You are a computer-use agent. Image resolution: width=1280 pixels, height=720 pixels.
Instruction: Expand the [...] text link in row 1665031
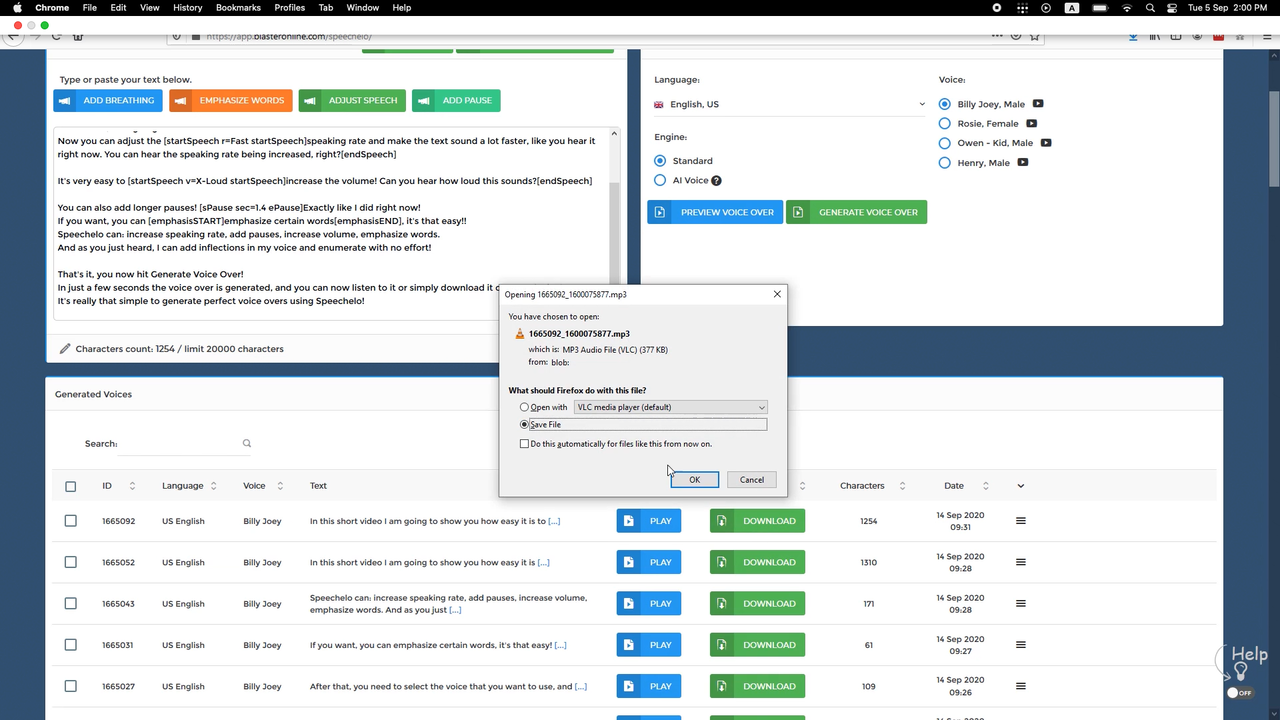pos(560,645)
